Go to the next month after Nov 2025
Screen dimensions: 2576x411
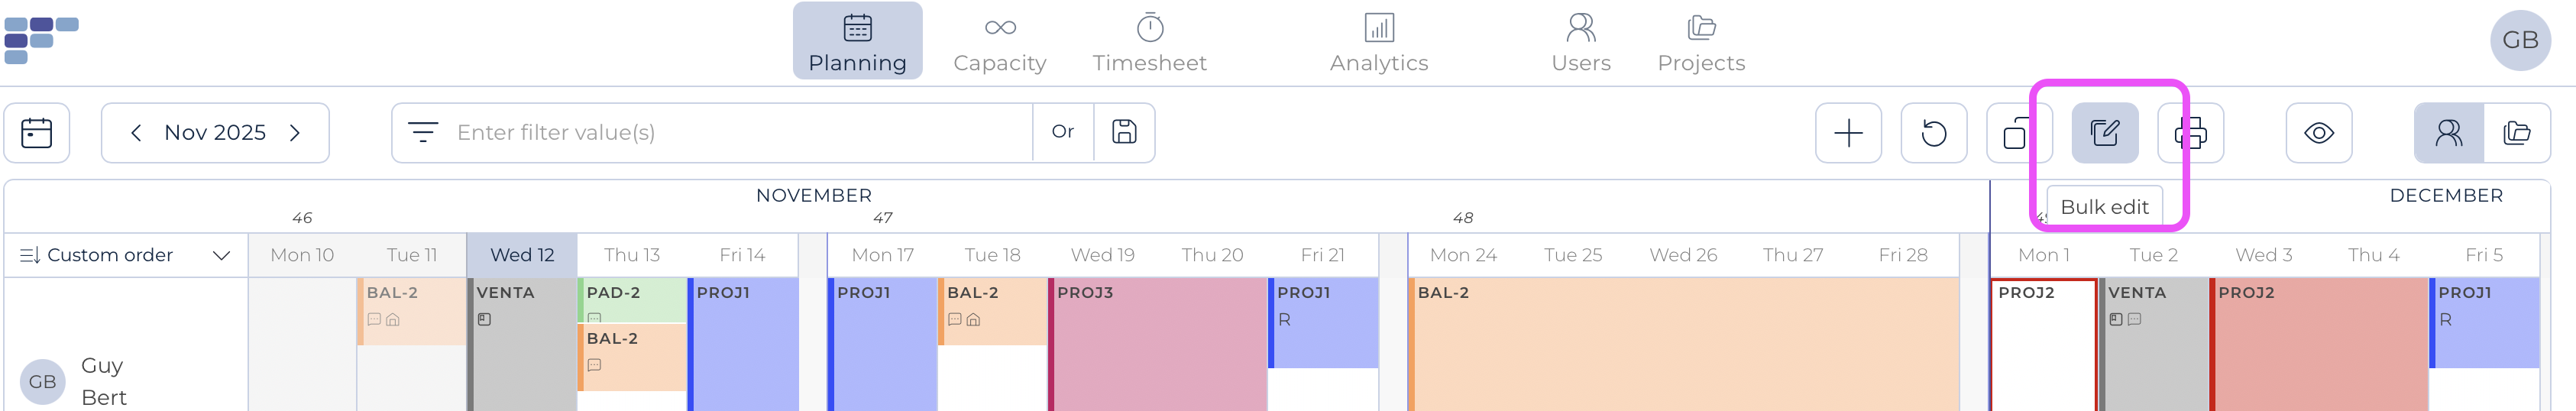tap(295, 133)
